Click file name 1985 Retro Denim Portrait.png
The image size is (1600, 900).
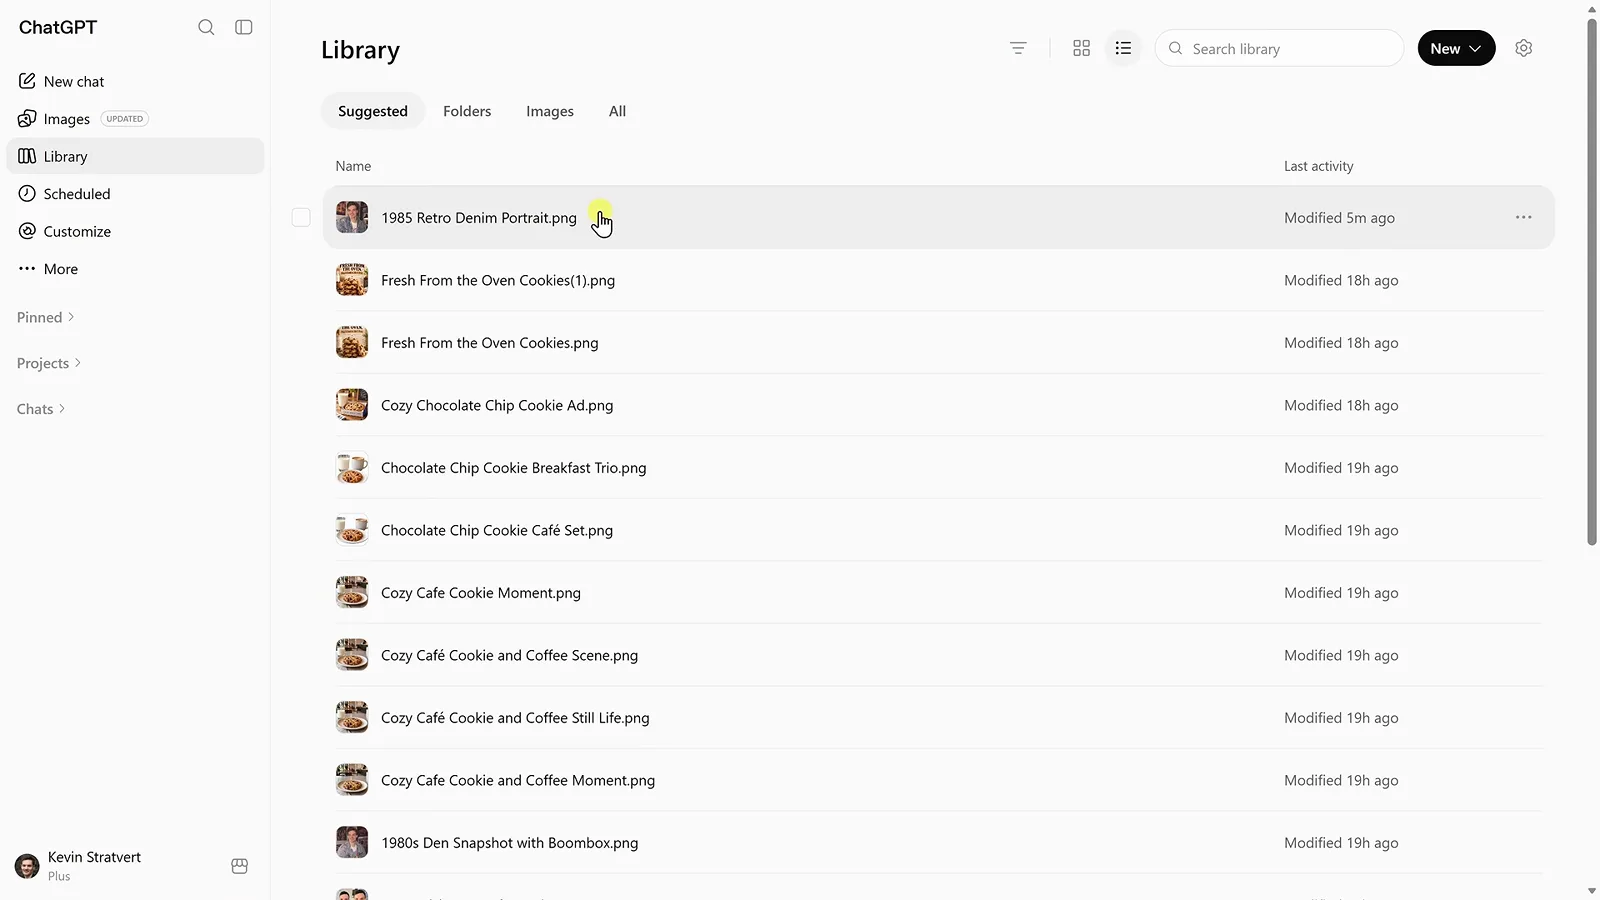(479, 217)
